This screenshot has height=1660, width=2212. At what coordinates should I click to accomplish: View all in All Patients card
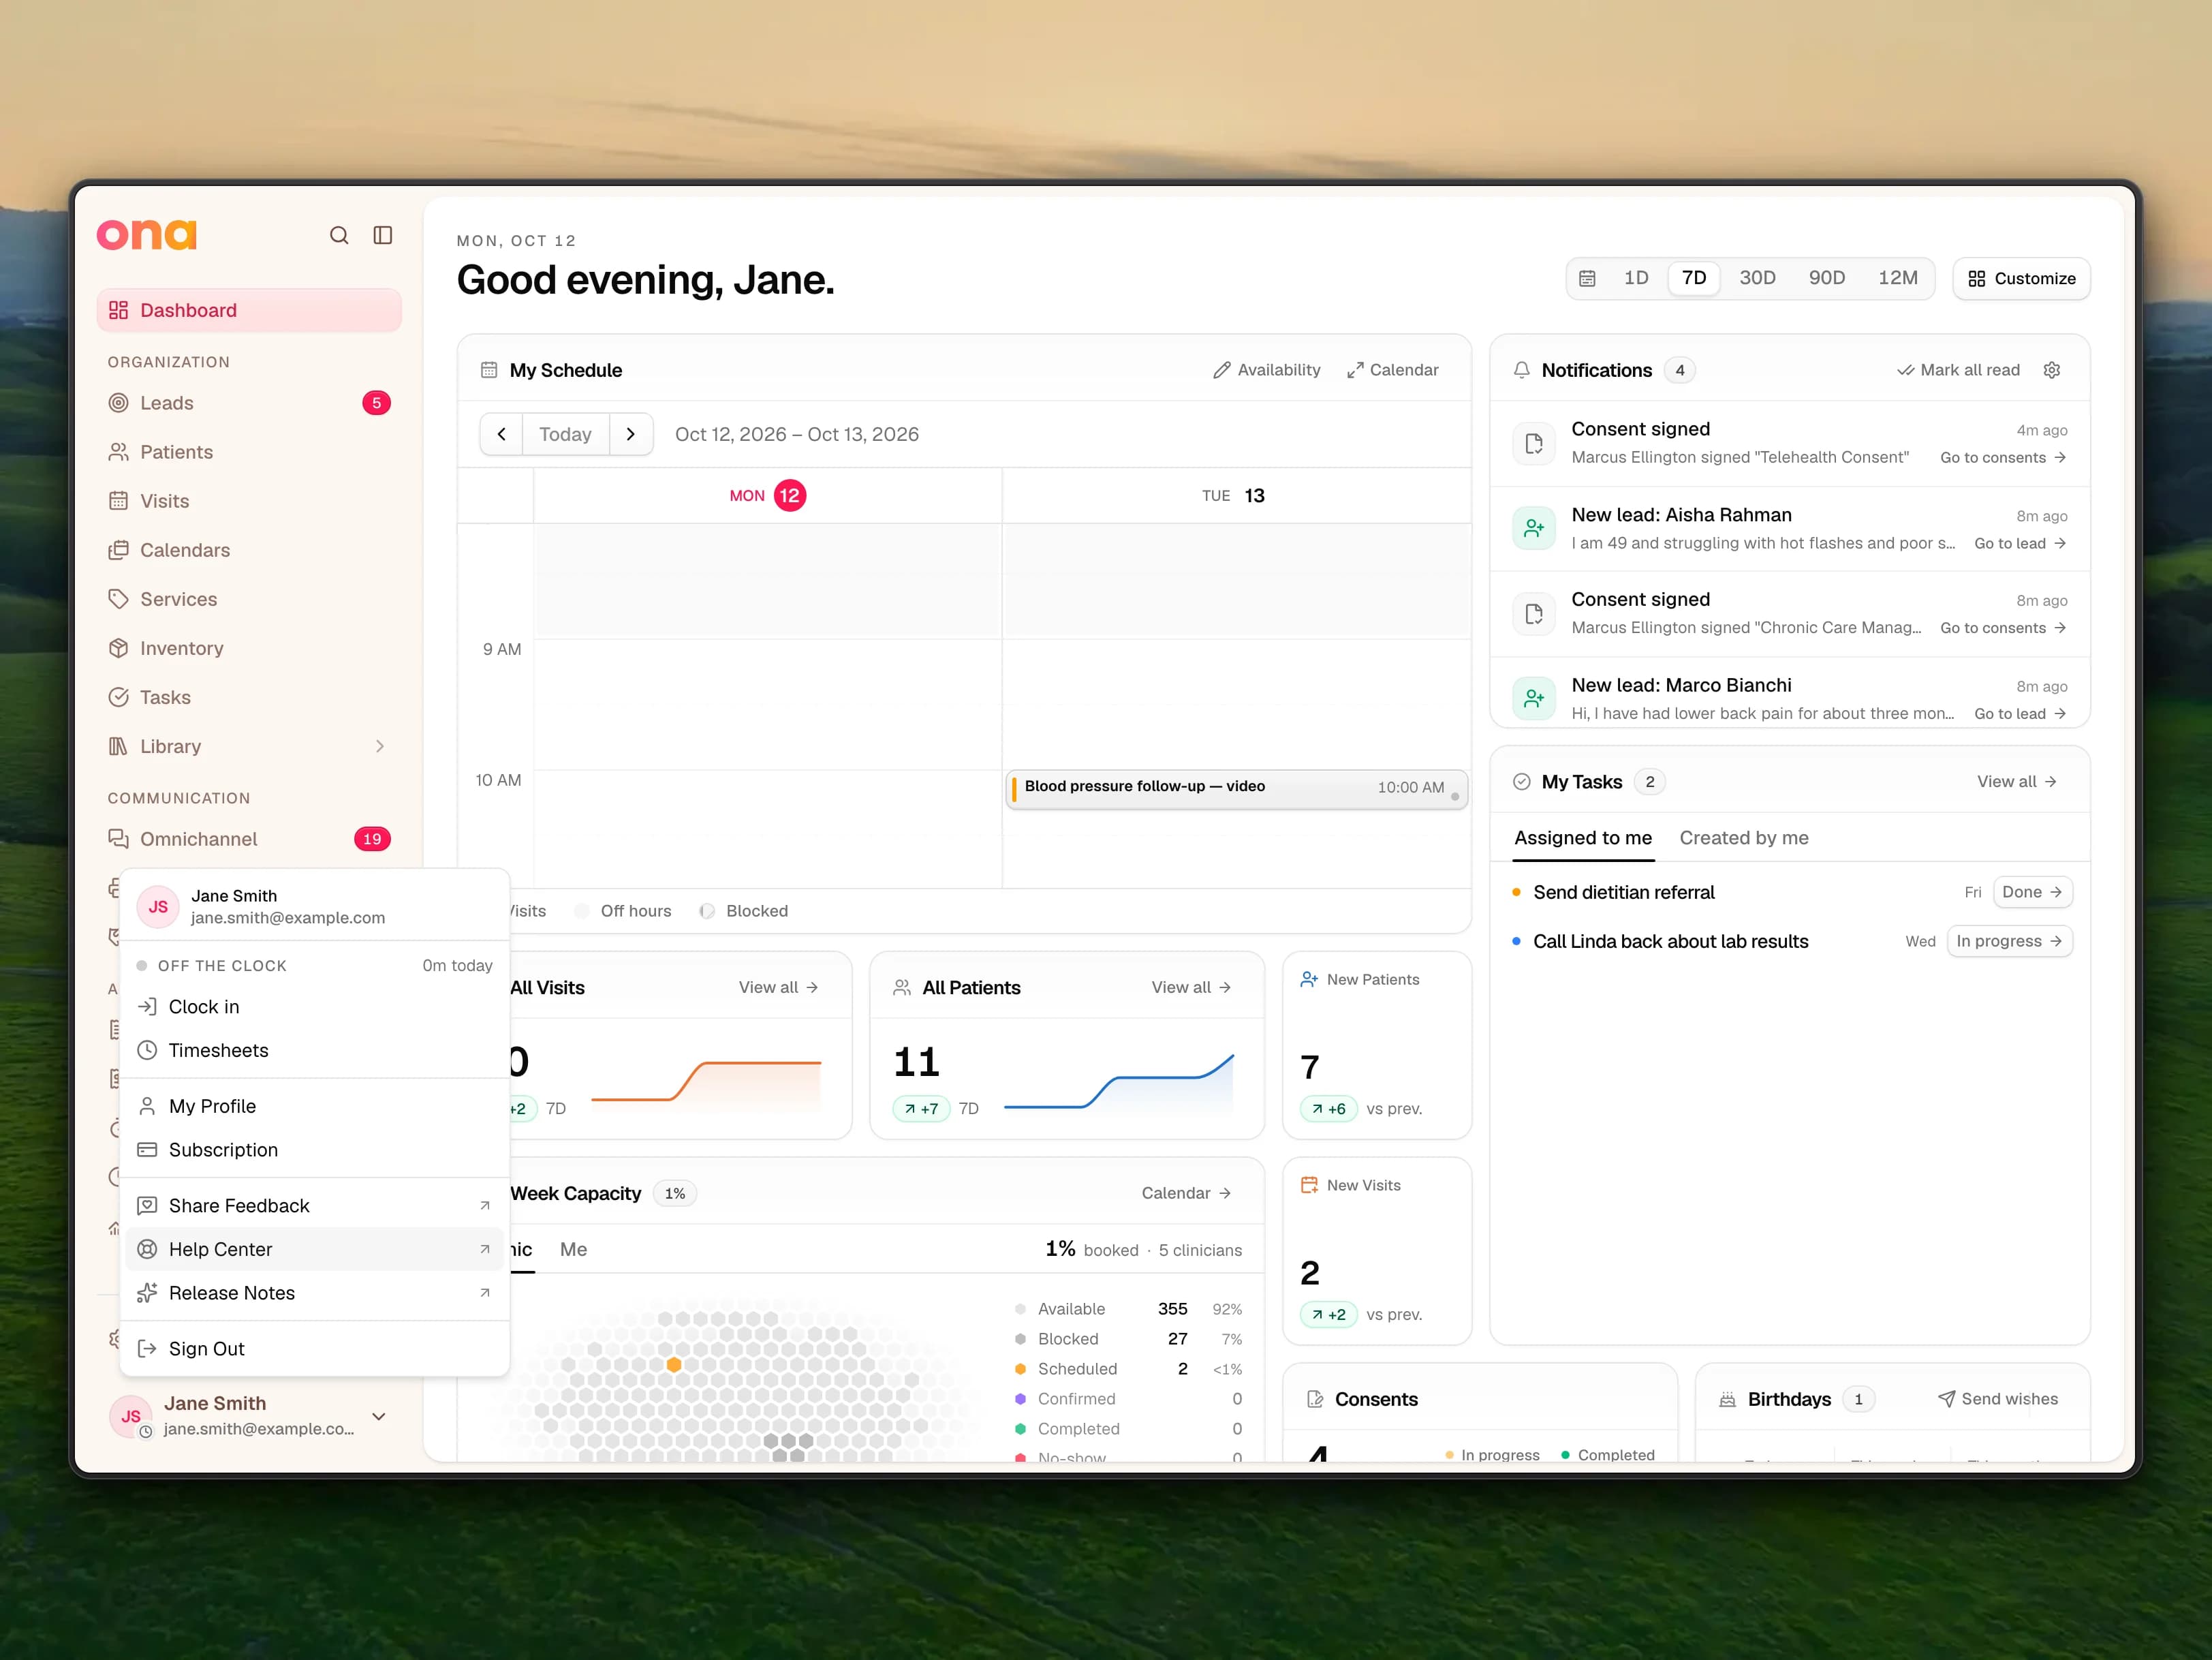click(1191, 987)
